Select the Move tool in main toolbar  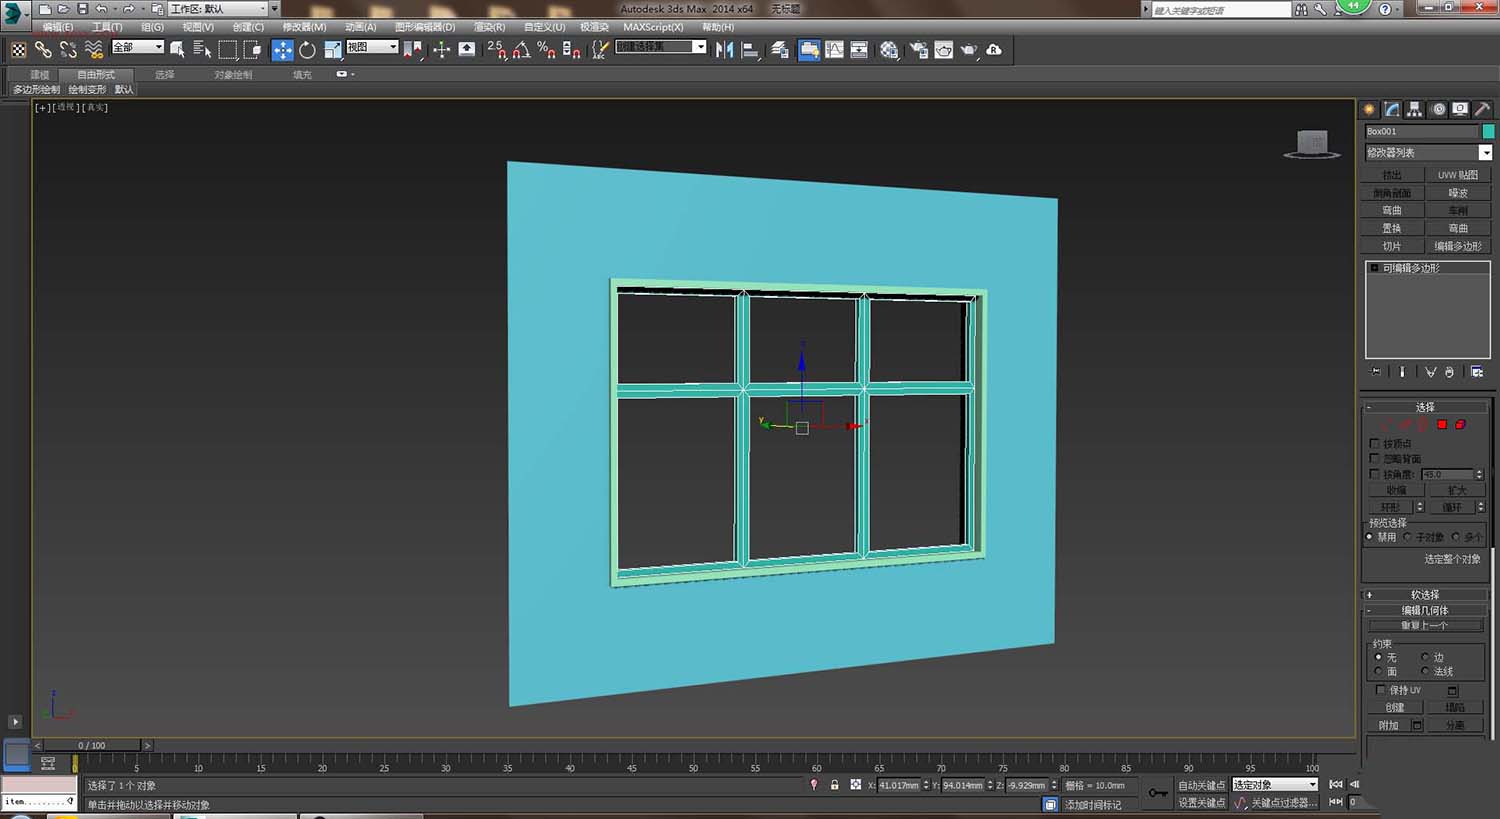[283, 50]
